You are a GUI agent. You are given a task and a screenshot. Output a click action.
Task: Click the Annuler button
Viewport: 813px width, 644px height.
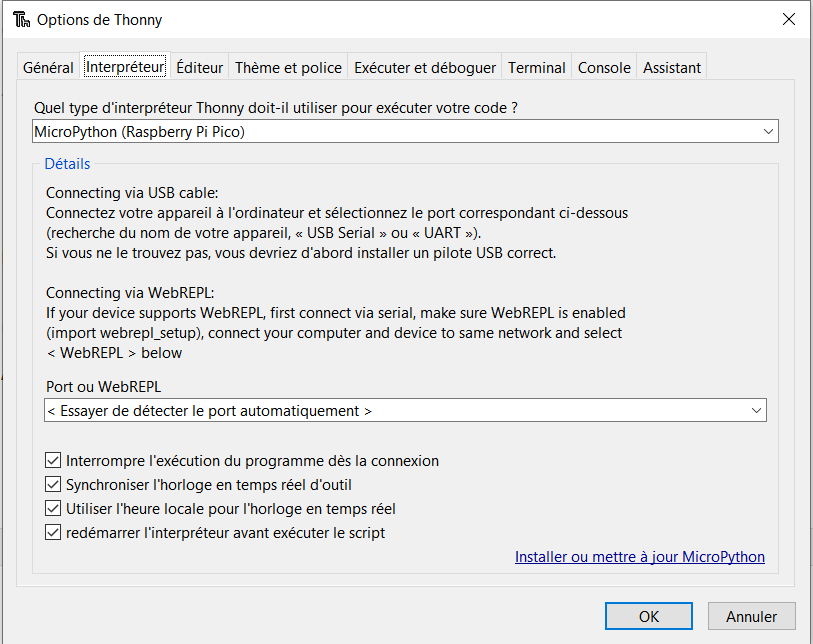[x=751, y=616]
